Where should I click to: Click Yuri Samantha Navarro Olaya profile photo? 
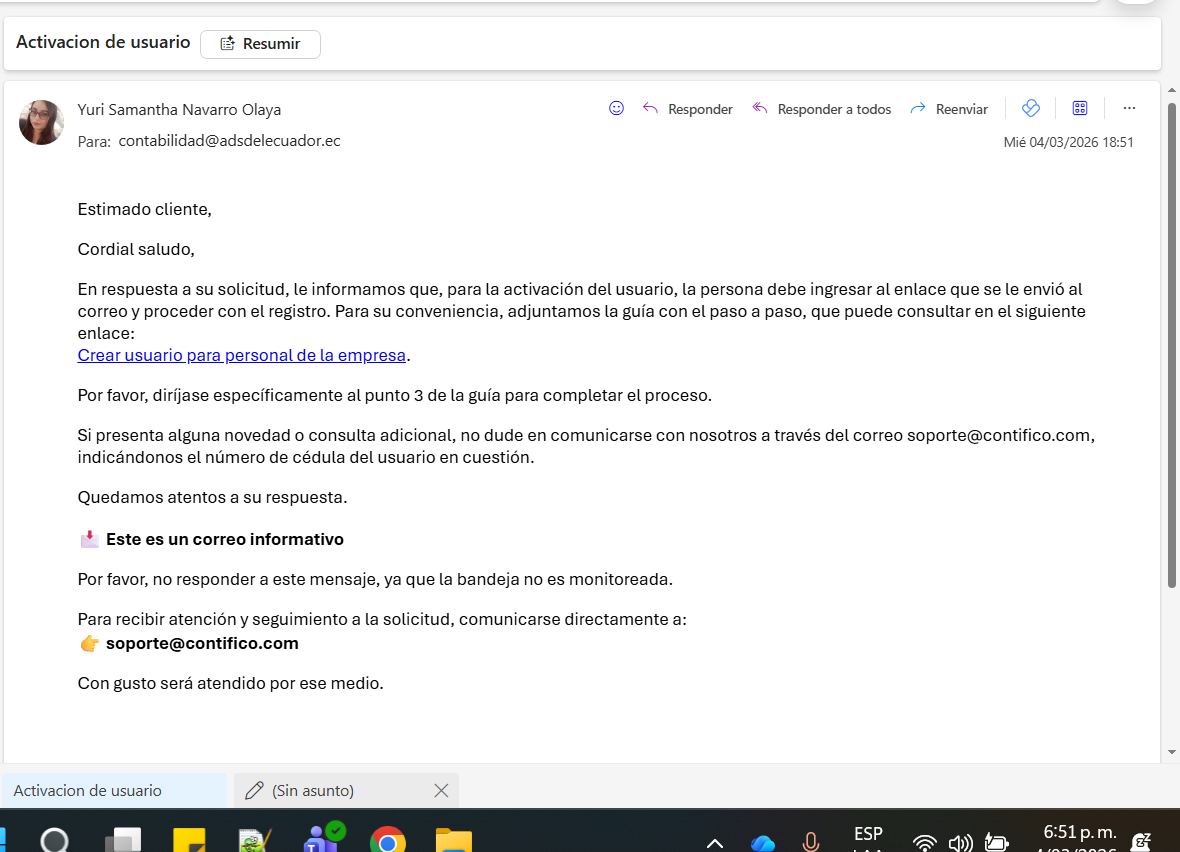(41, 123)
